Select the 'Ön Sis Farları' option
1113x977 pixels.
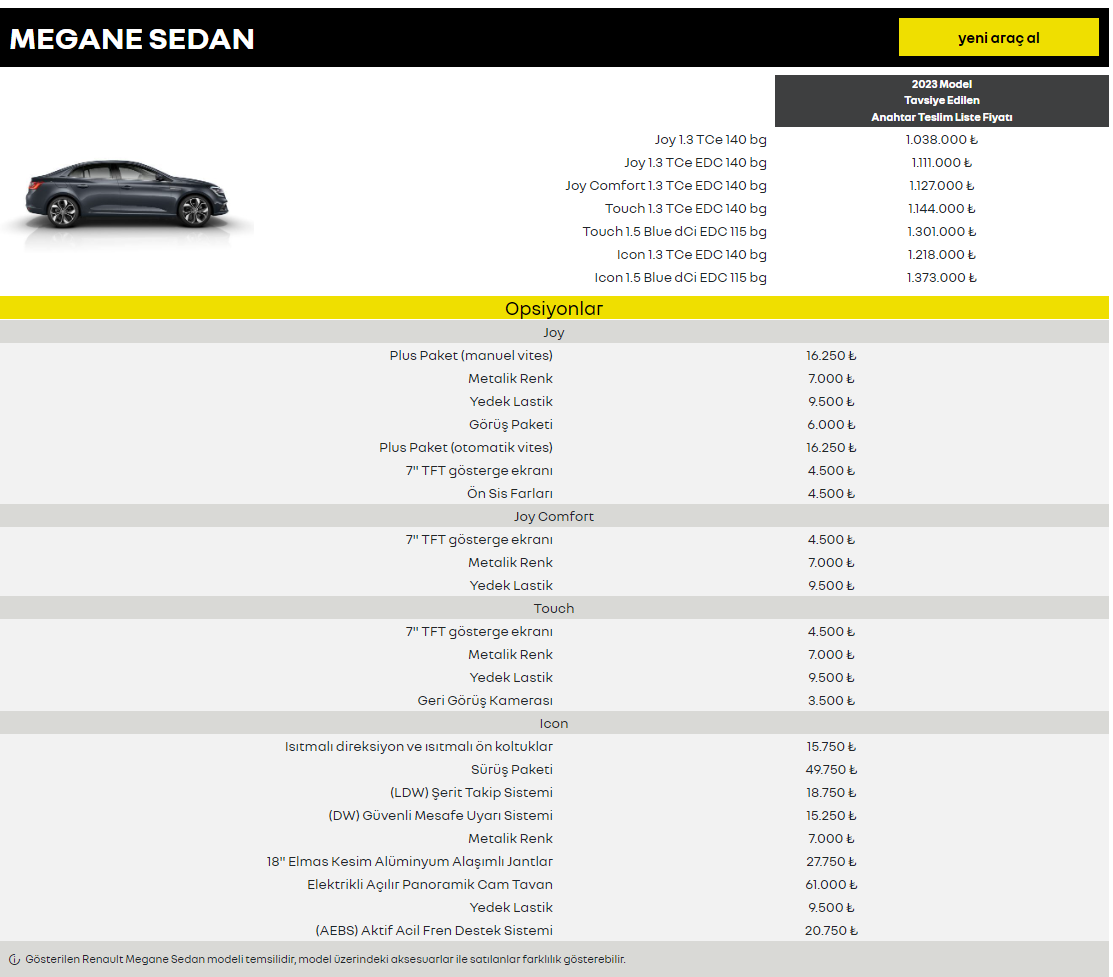click(x=510, y=493)
